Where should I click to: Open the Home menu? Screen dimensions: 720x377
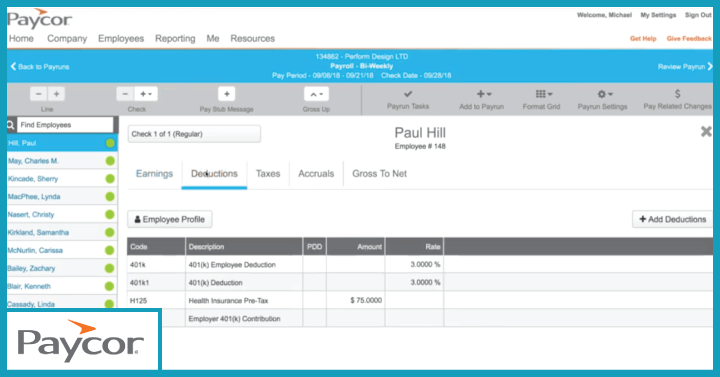[x=21, y=39]
